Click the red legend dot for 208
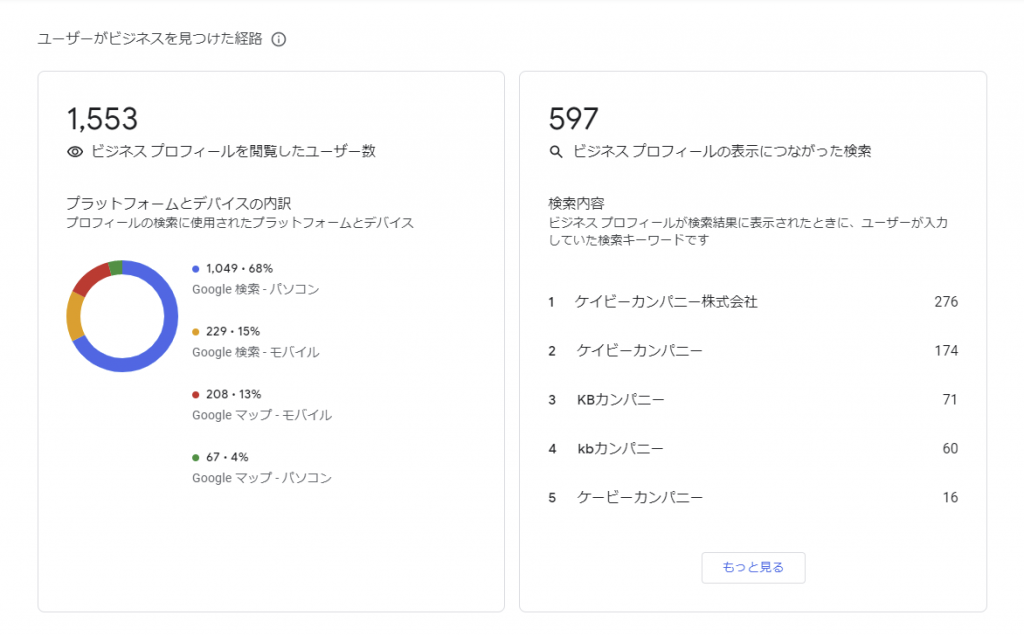This screenshot has width=1024, height=636. click(x=195, y=394)
